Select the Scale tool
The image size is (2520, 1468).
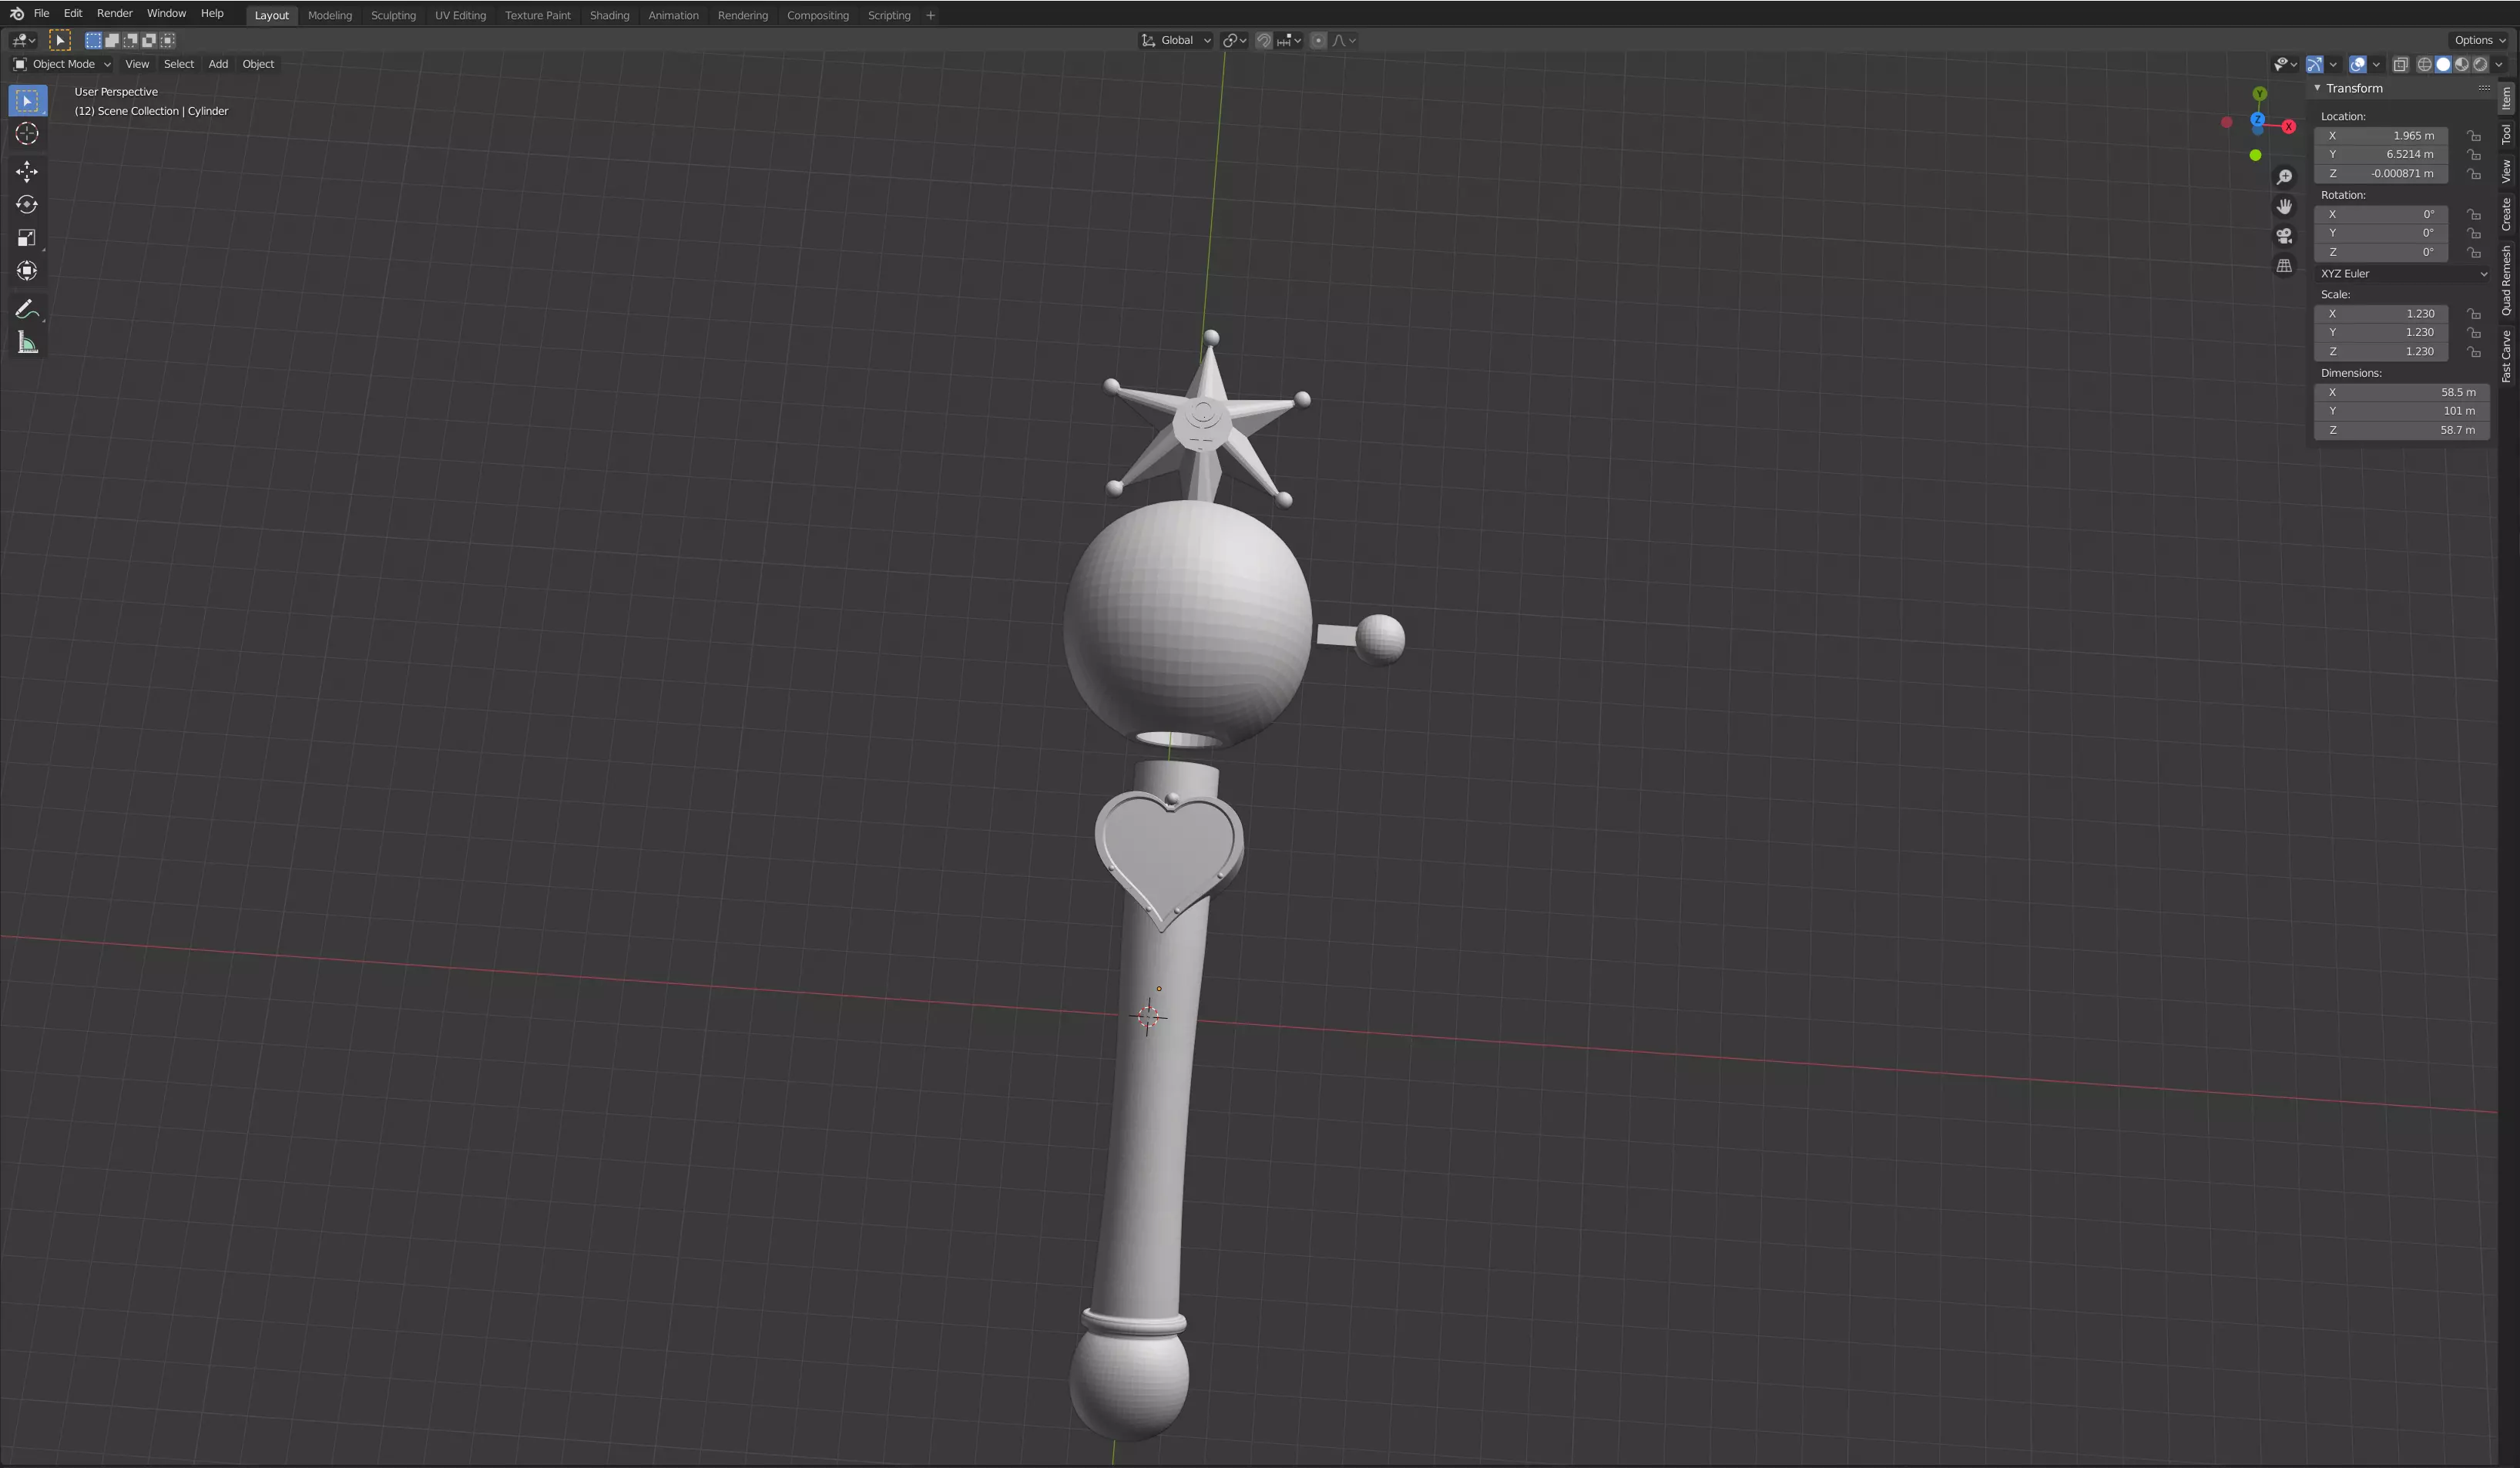[x=27, y=238]
